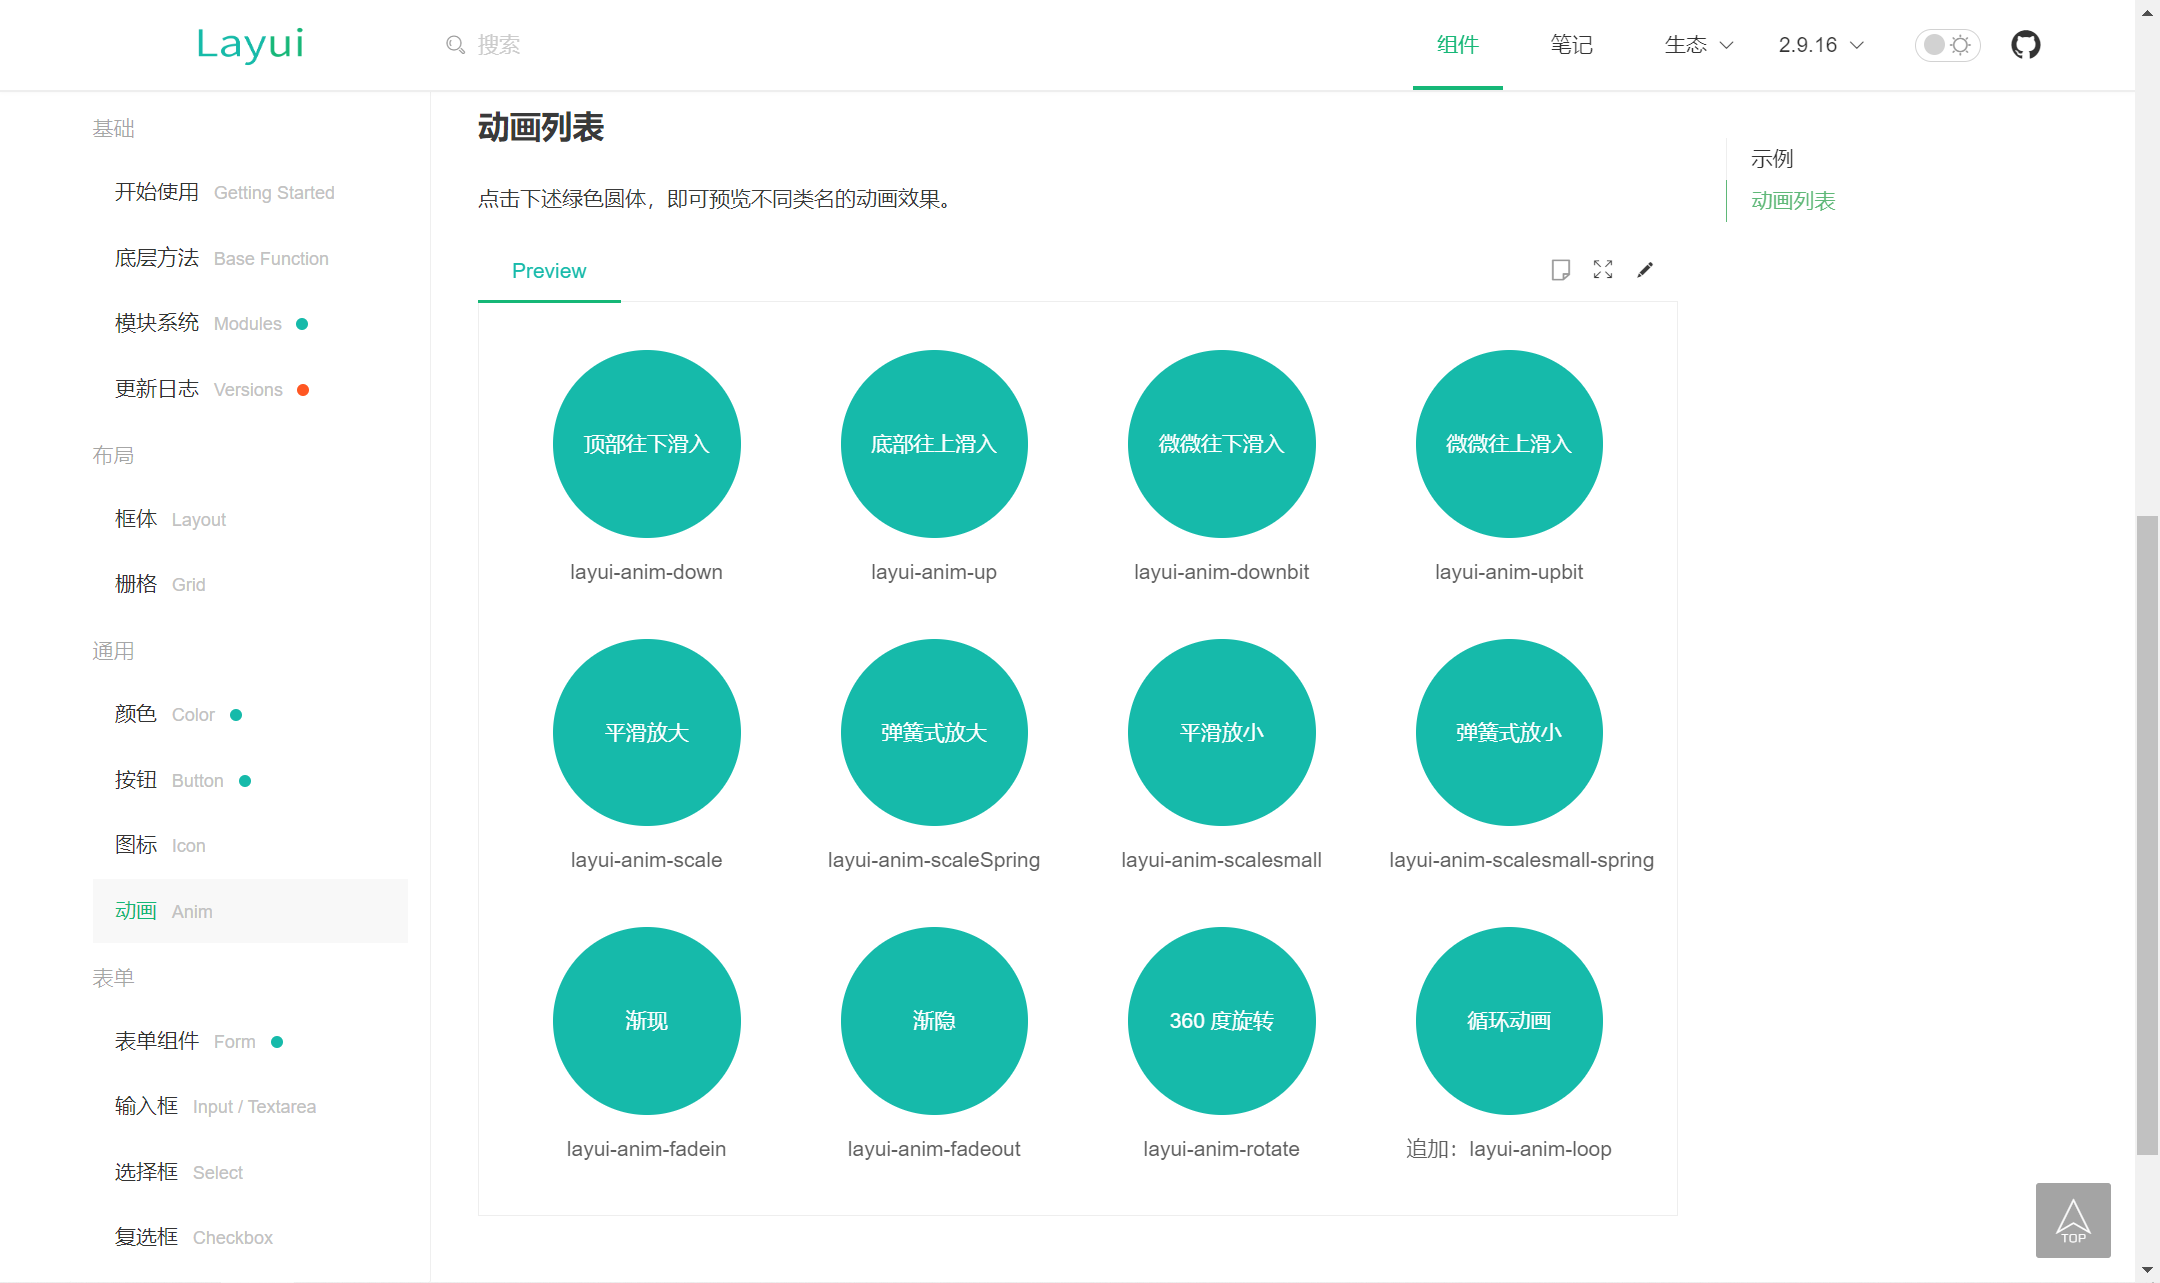Expand the 生态 dropdown menu

(x=1698, y=45)
